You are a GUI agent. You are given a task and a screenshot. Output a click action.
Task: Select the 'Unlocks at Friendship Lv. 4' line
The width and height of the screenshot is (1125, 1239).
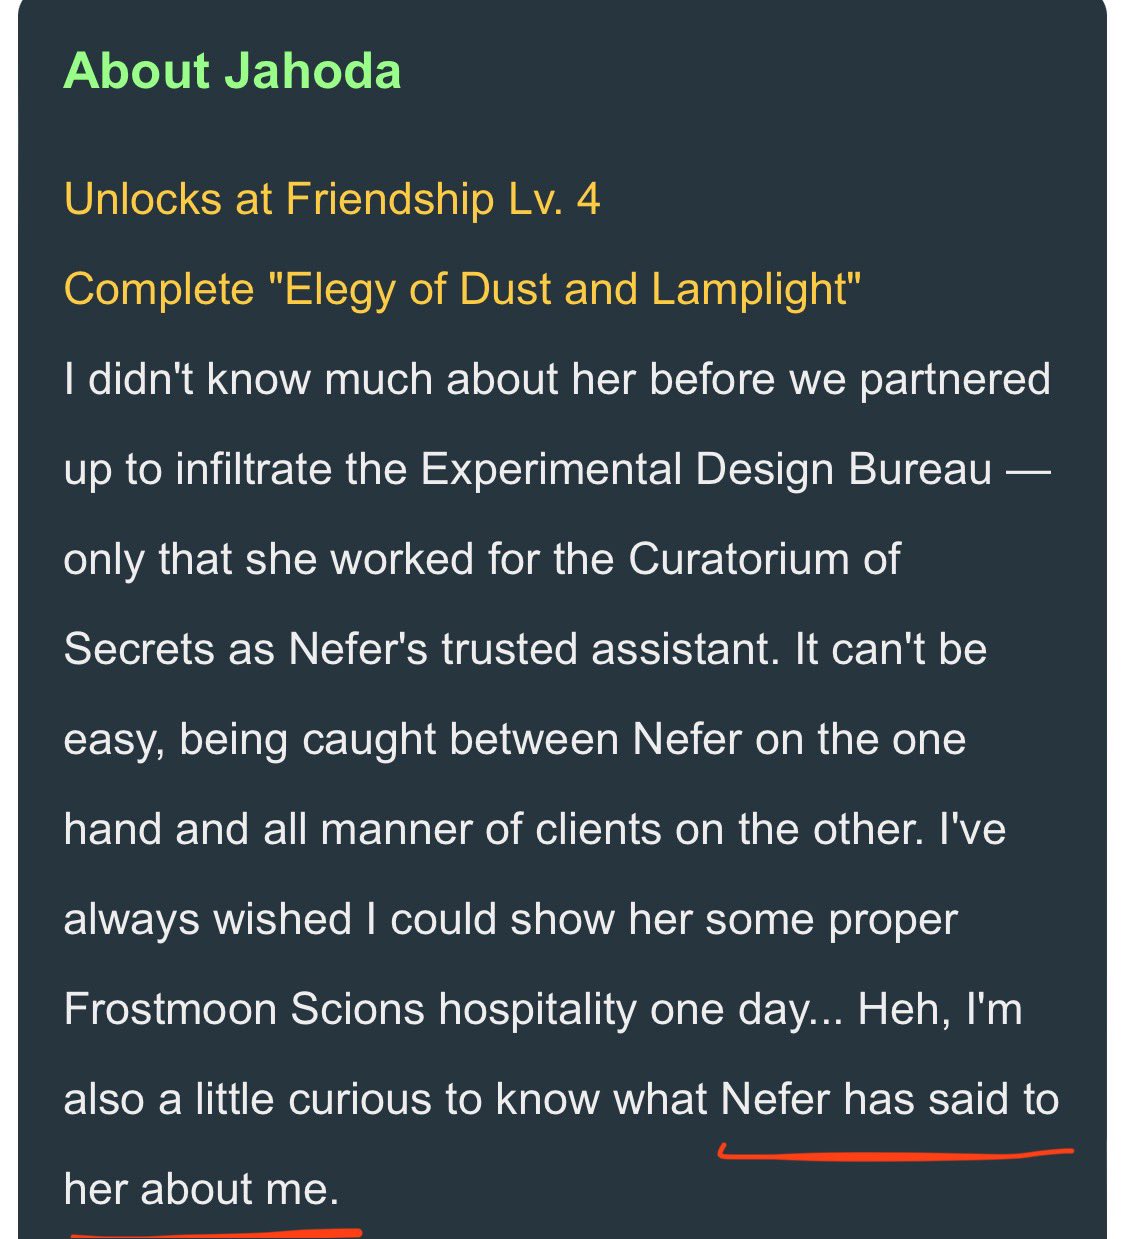[x=332, y=199]
